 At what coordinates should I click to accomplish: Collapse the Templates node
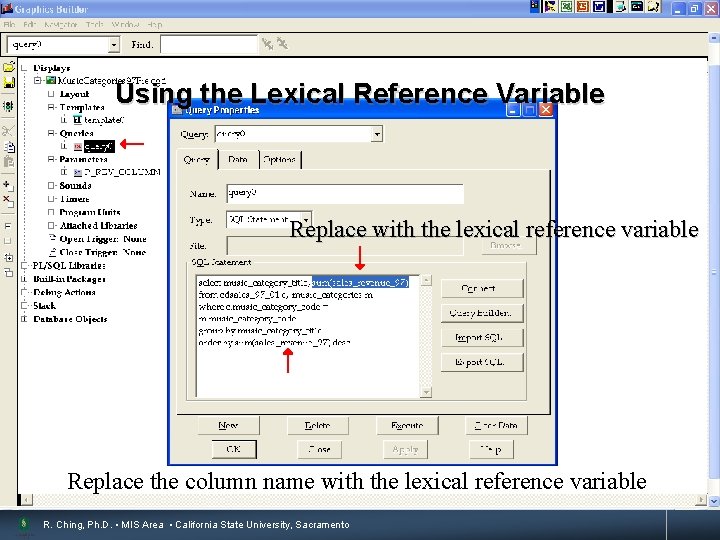(51, 107)
